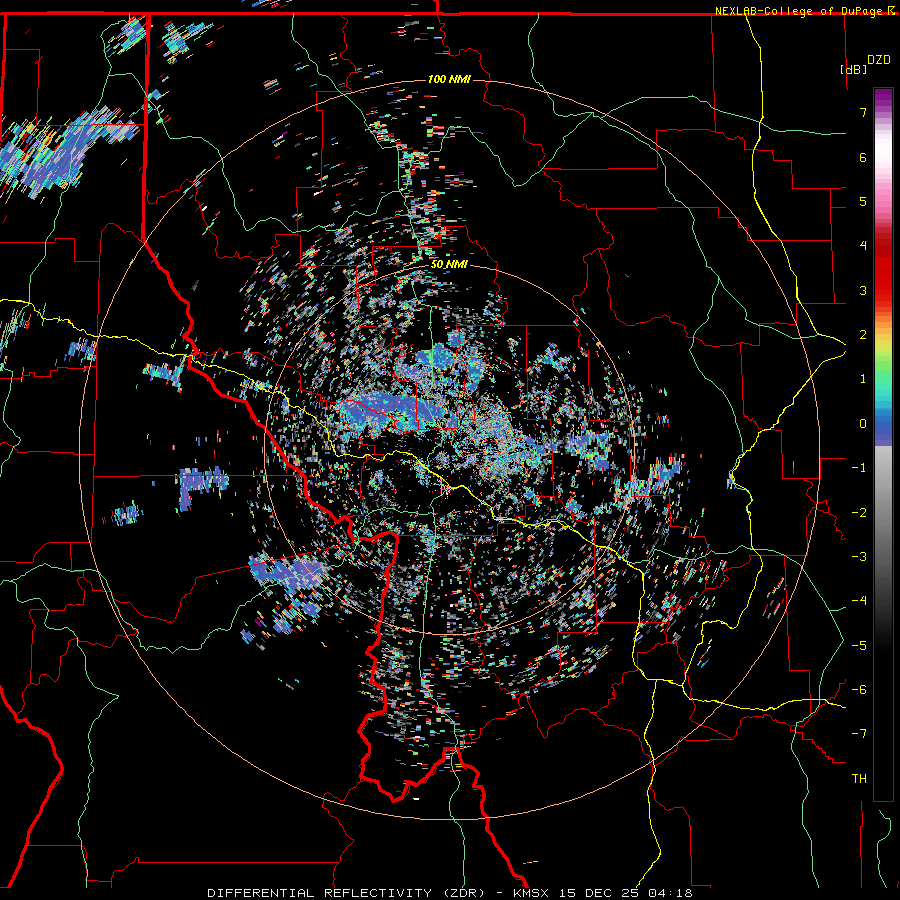The width and height of the screenshot is (900, 900).
Task: Click the ZDR color bar legend
Action: pos(883,444)
